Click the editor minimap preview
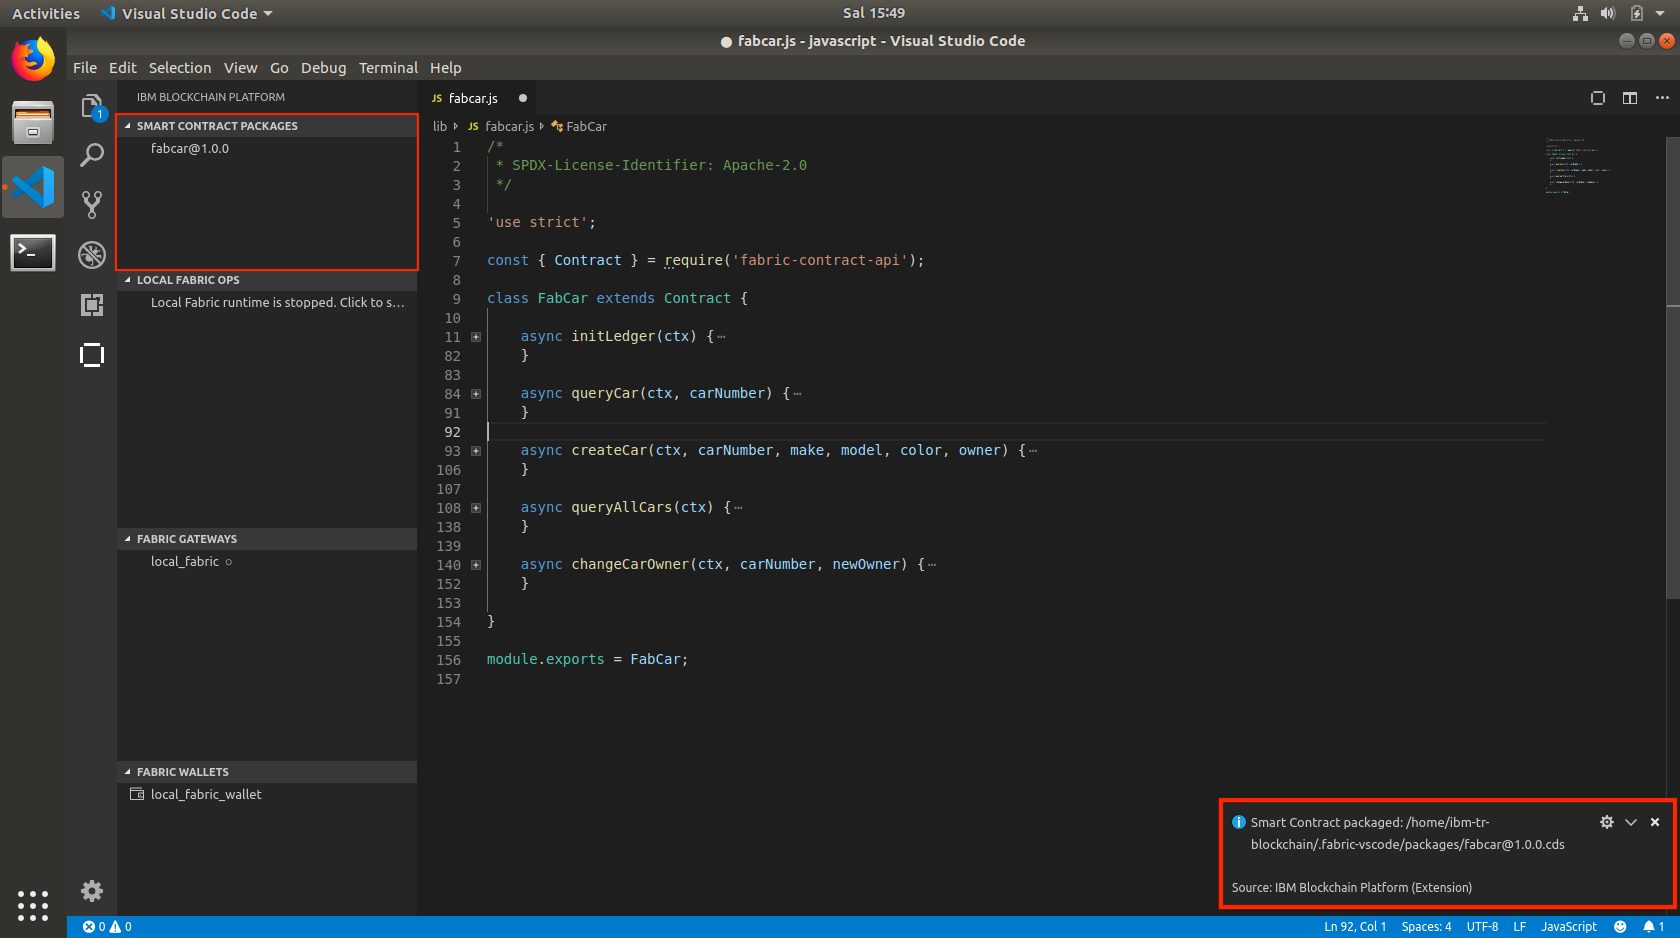The height and width of the screenshot is (938, 1680). (1577, 165)
